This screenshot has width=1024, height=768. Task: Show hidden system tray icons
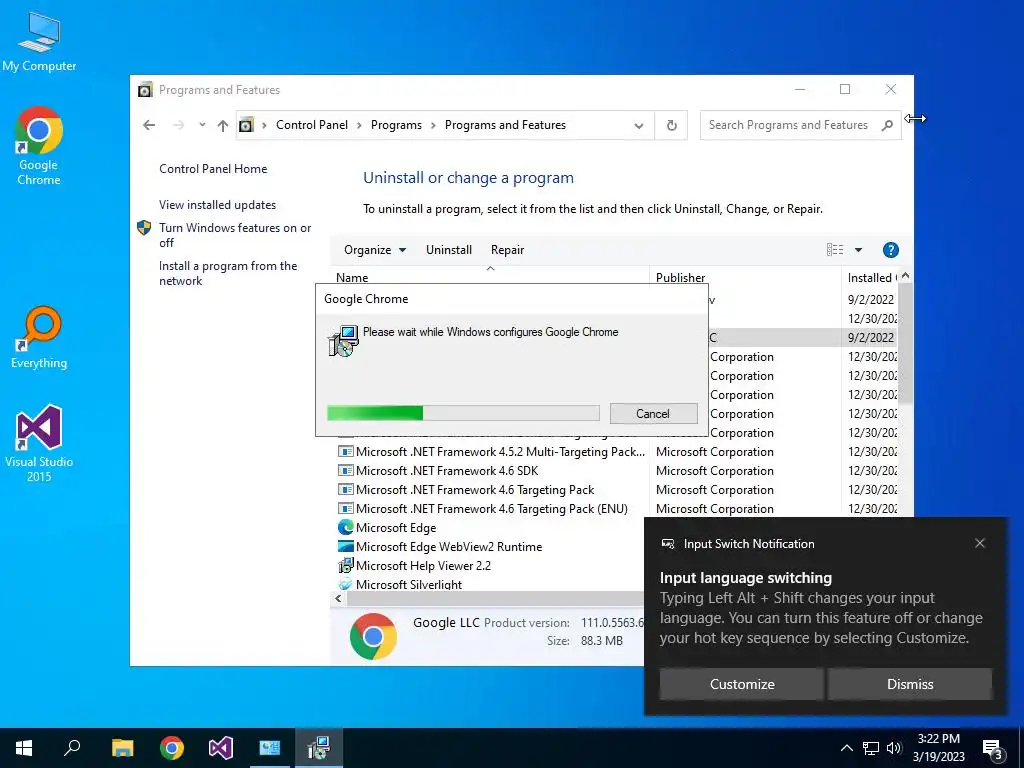[846, 748]
